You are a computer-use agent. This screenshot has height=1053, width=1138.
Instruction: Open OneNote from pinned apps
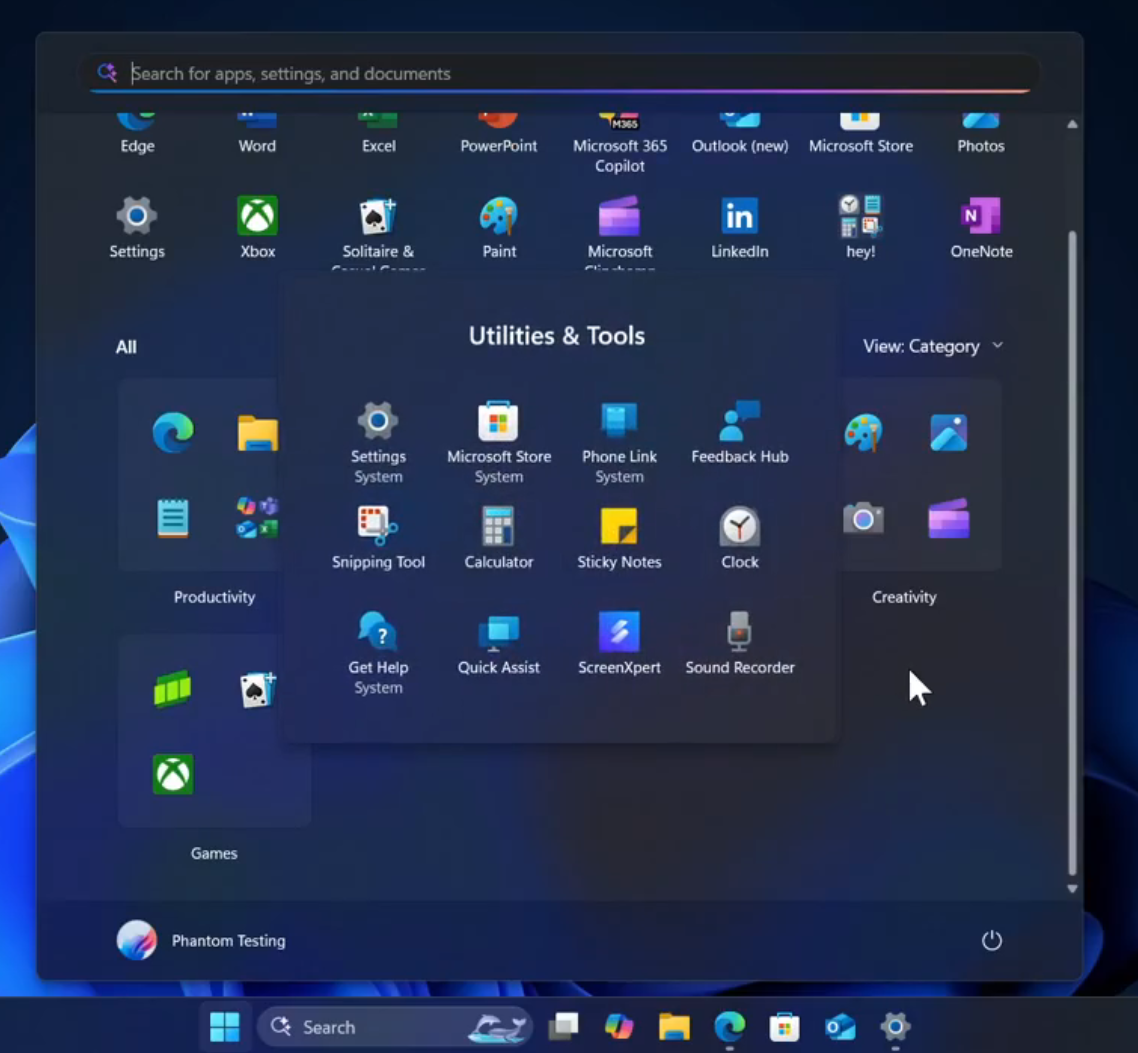point(981,227)
